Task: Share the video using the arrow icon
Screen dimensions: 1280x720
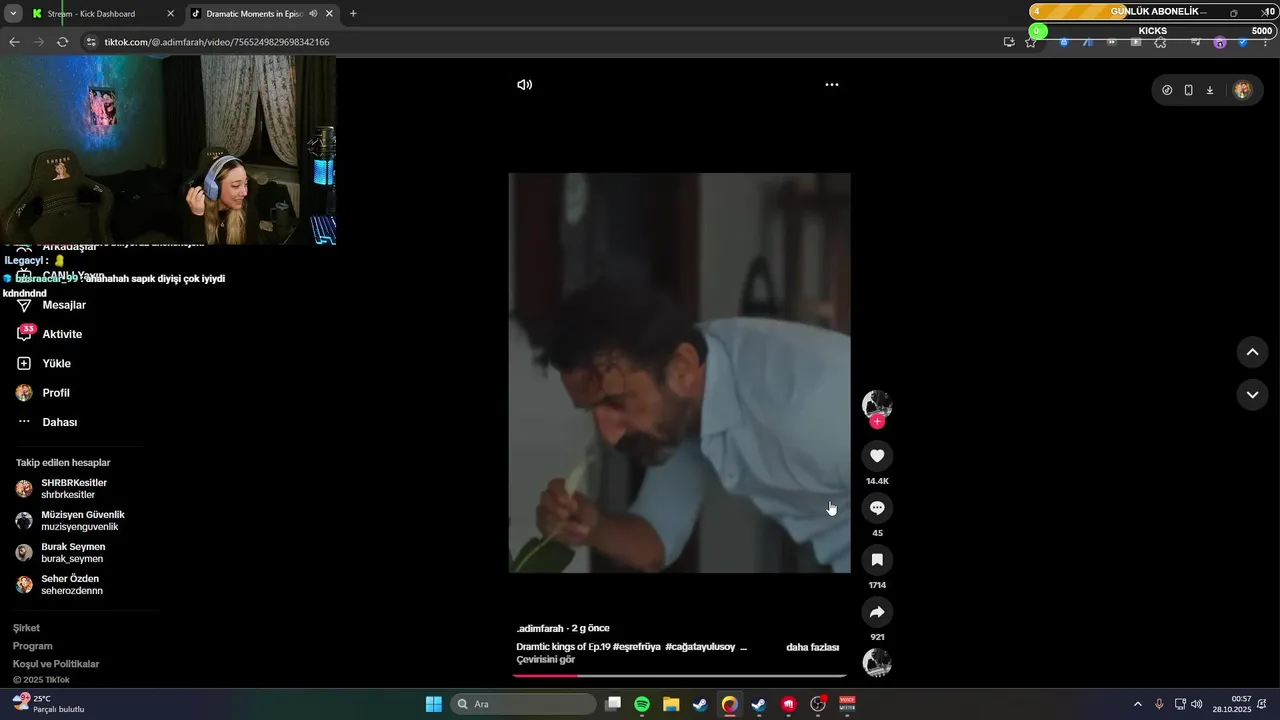Action: [x=877, y=612]
